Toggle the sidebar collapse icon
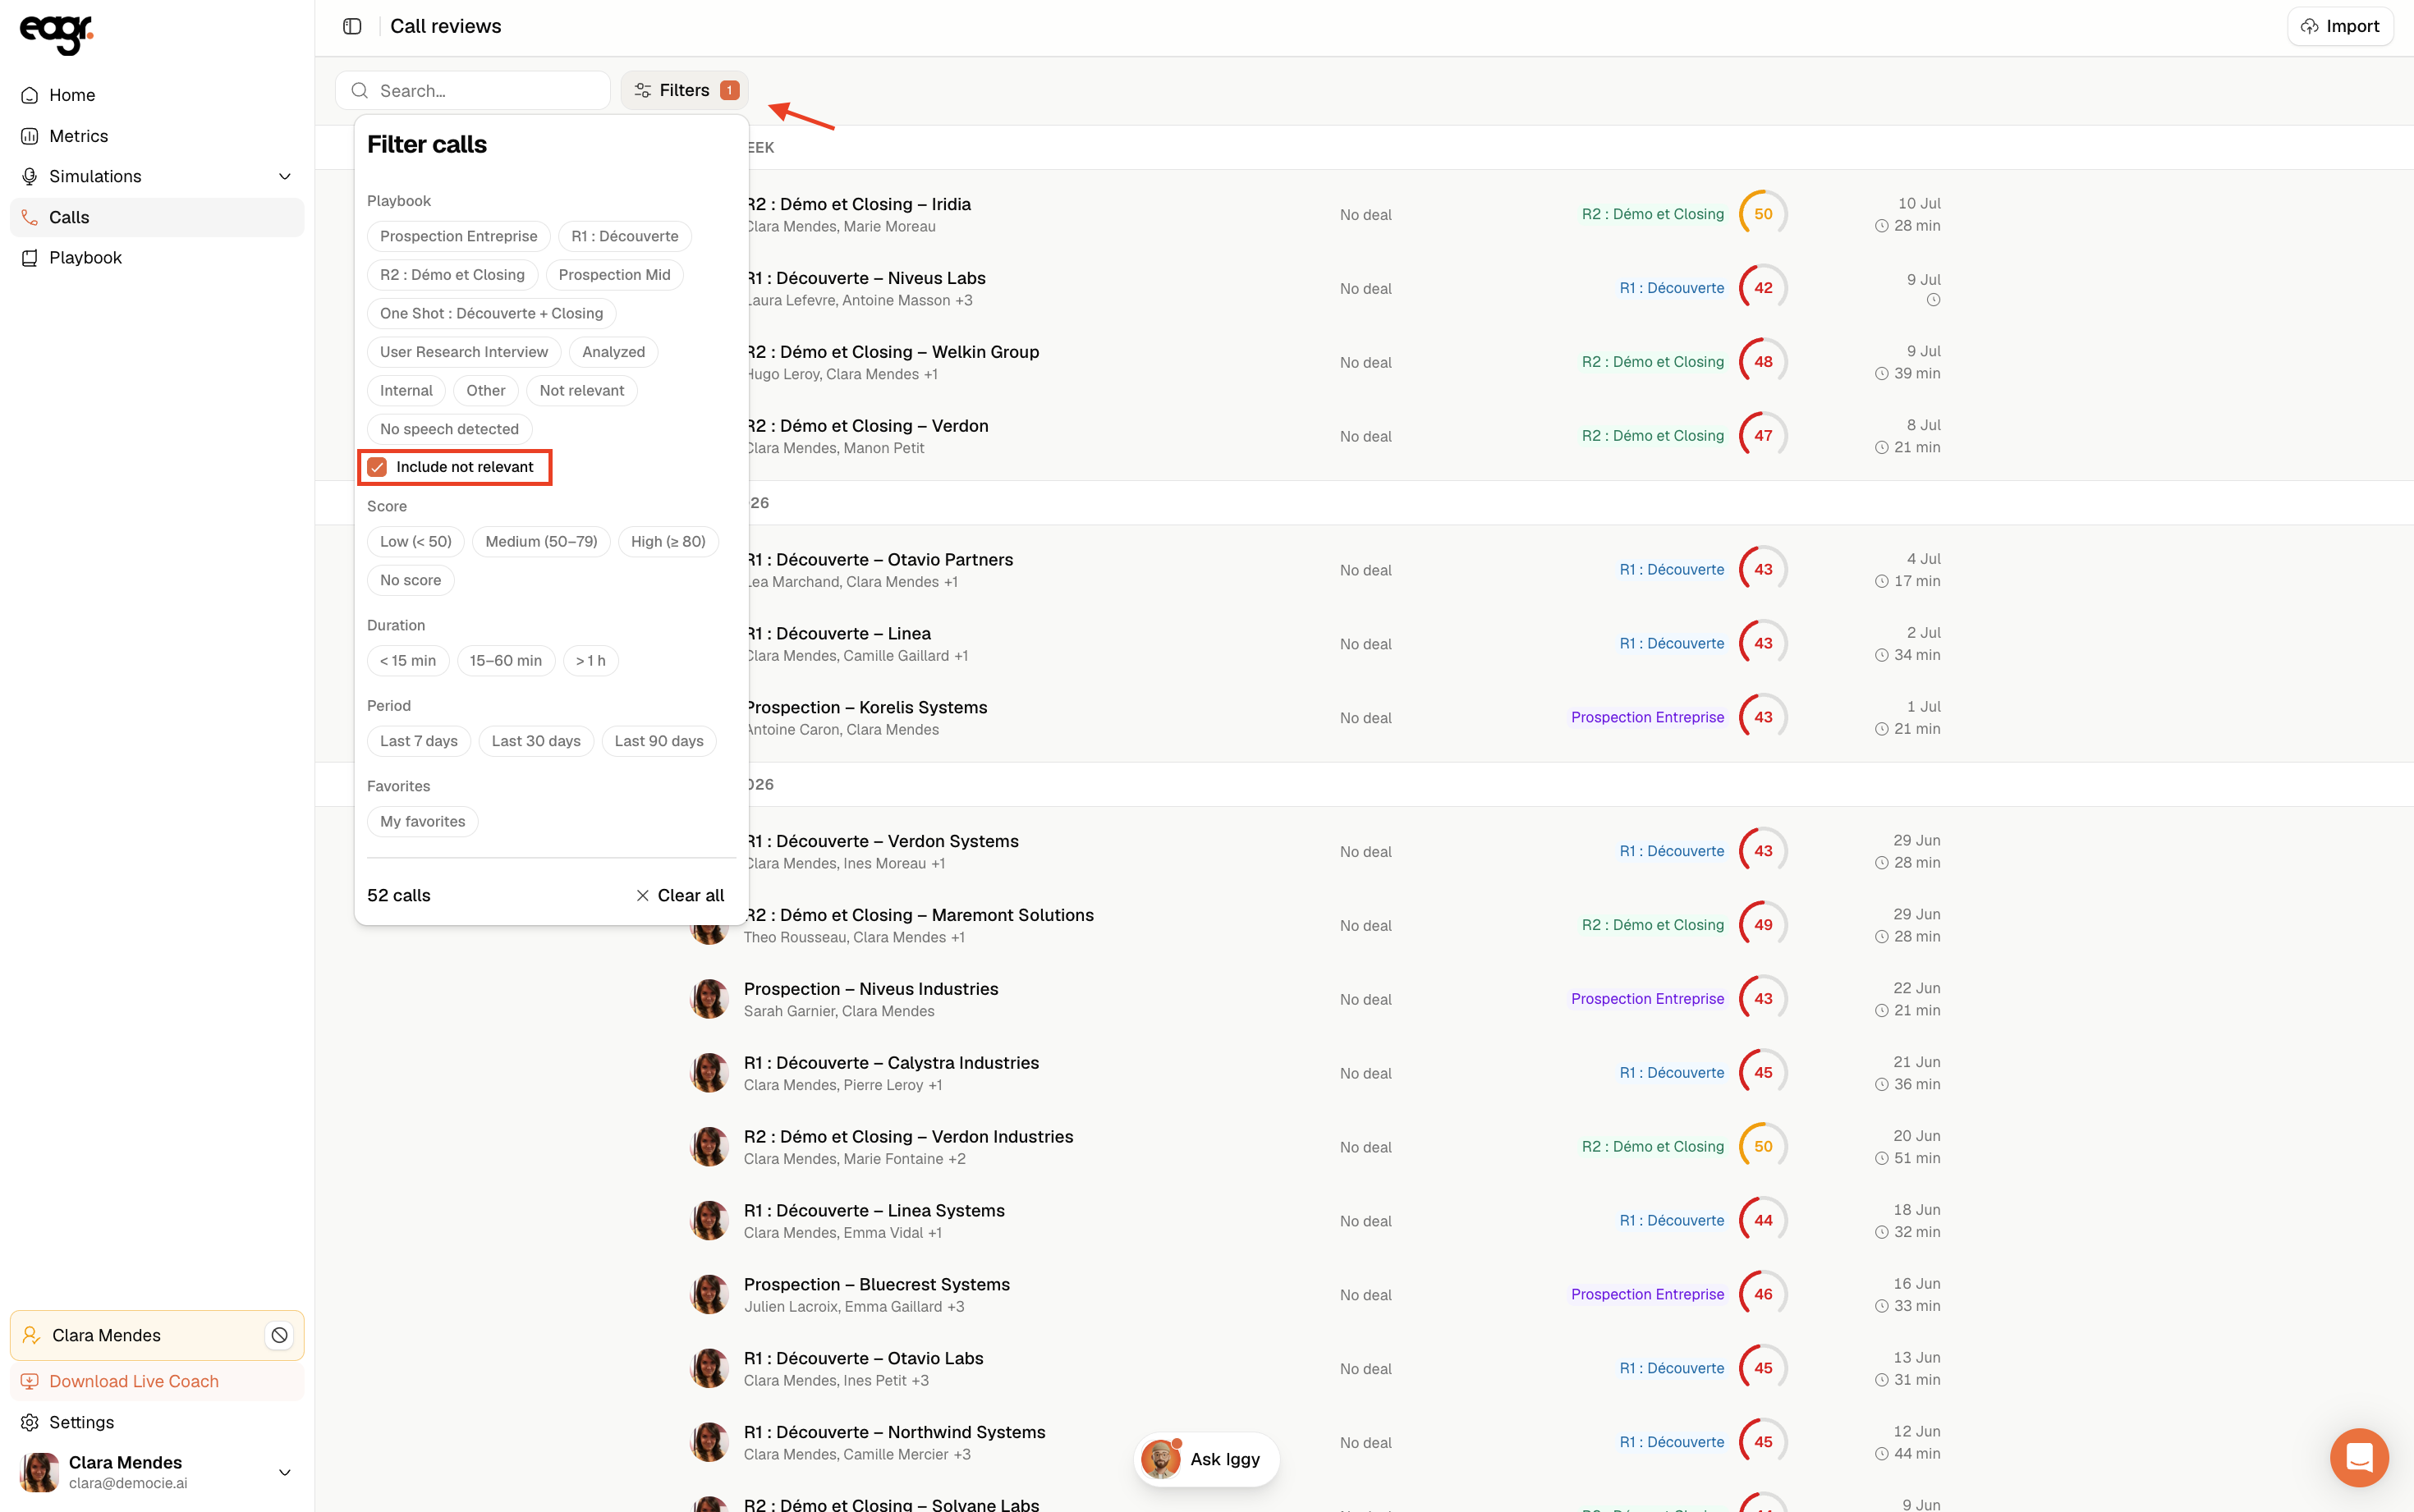This screenshot has width=2414, height=1512. [x=352, y=26]
